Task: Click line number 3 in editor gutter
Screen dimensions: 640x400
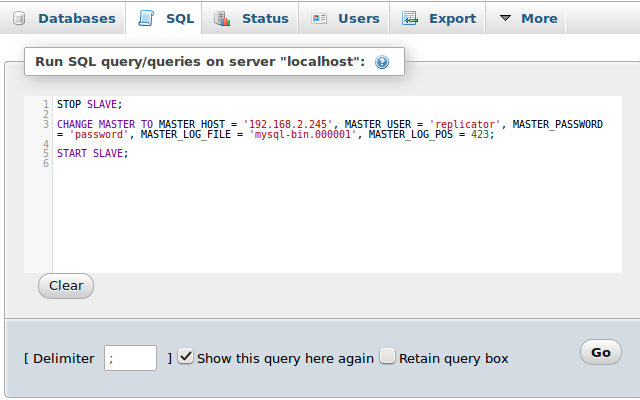Action: click(x=46, y=124)
